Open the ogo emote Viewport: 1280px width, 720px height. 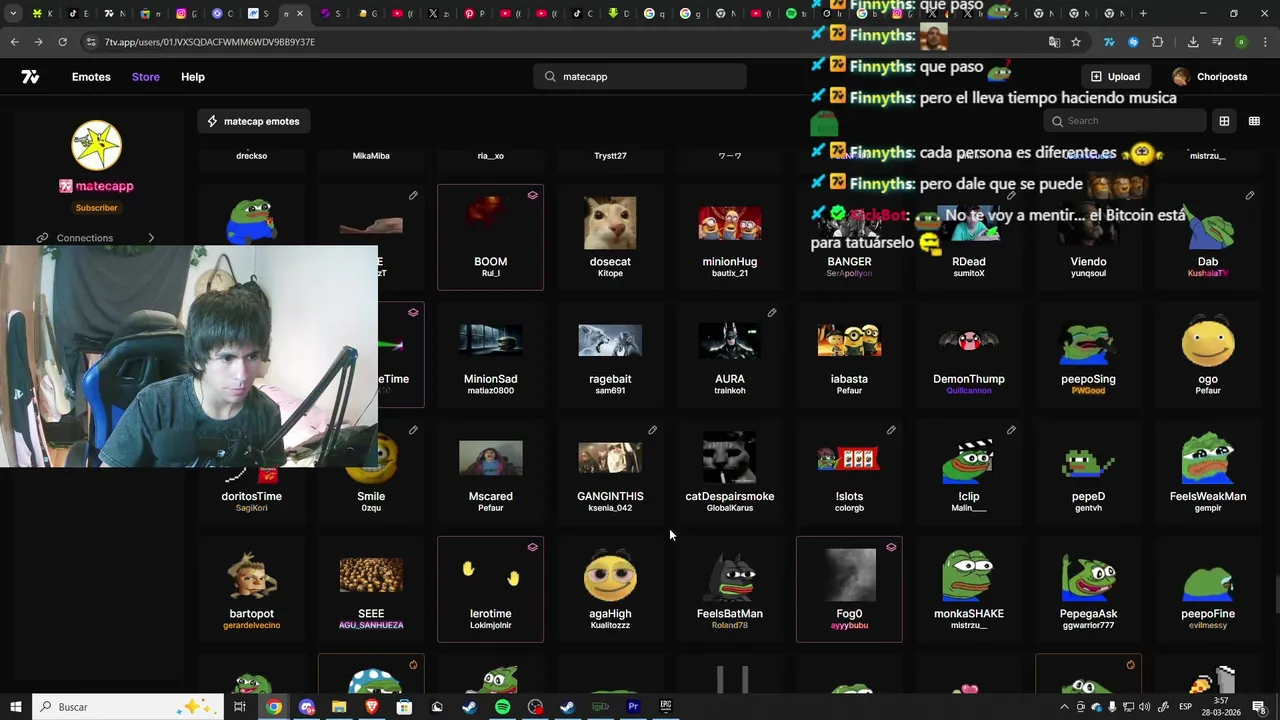(1208, 354)
